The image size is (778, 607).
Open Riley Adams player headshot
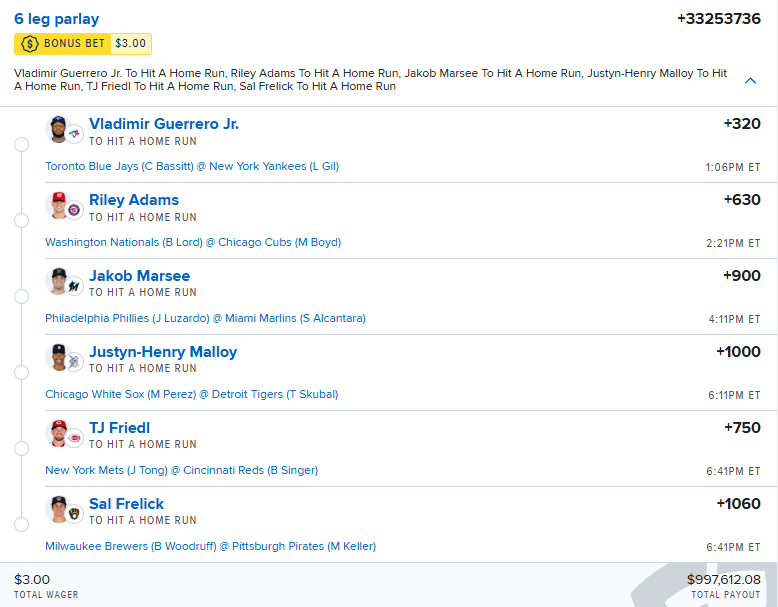pos(58,205)
